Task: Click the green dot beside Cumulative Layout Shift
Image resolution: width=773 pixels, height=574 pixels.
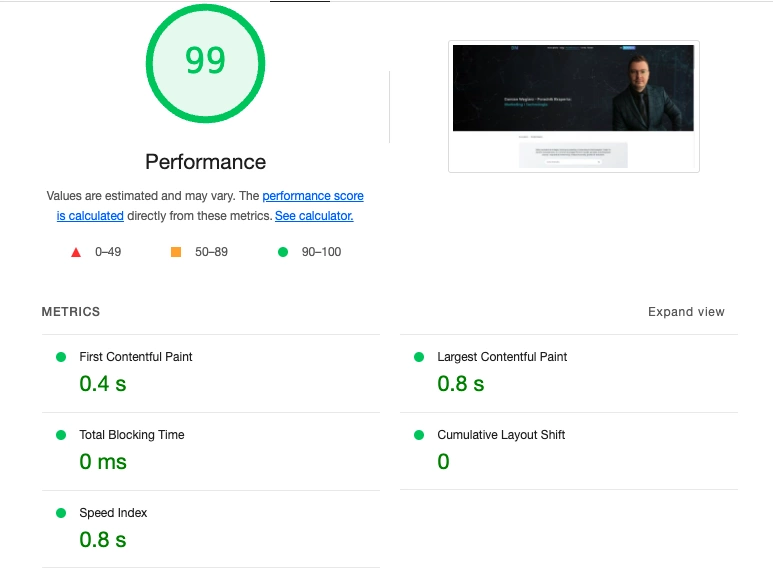Action: (419, 435)
